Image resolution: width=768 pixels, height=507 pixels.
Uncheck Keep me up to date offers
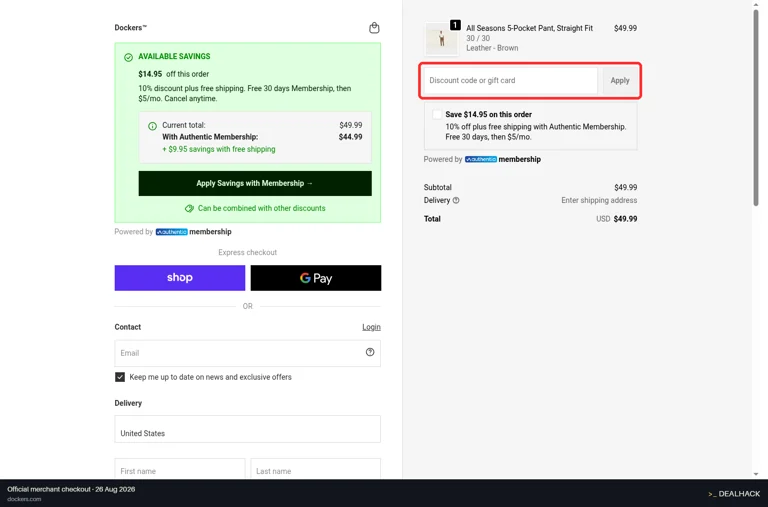click(120, 377)
